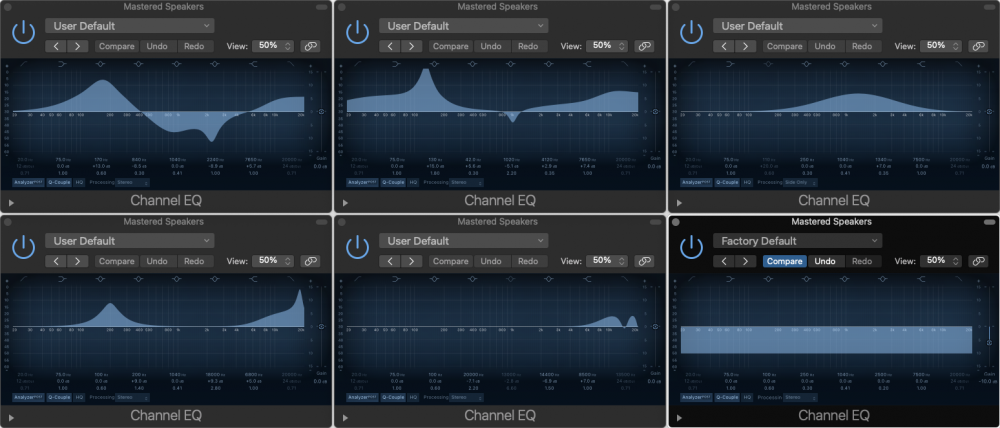This screenshot has height=428, width=1000.
Task: Go to next preset in bottom-left Channel EQ
Action: coord(78,261)
